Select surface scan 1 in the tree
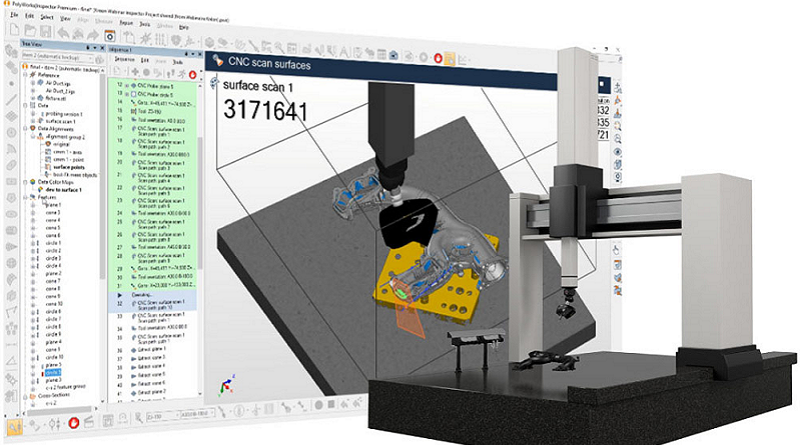 click(61, 121)
